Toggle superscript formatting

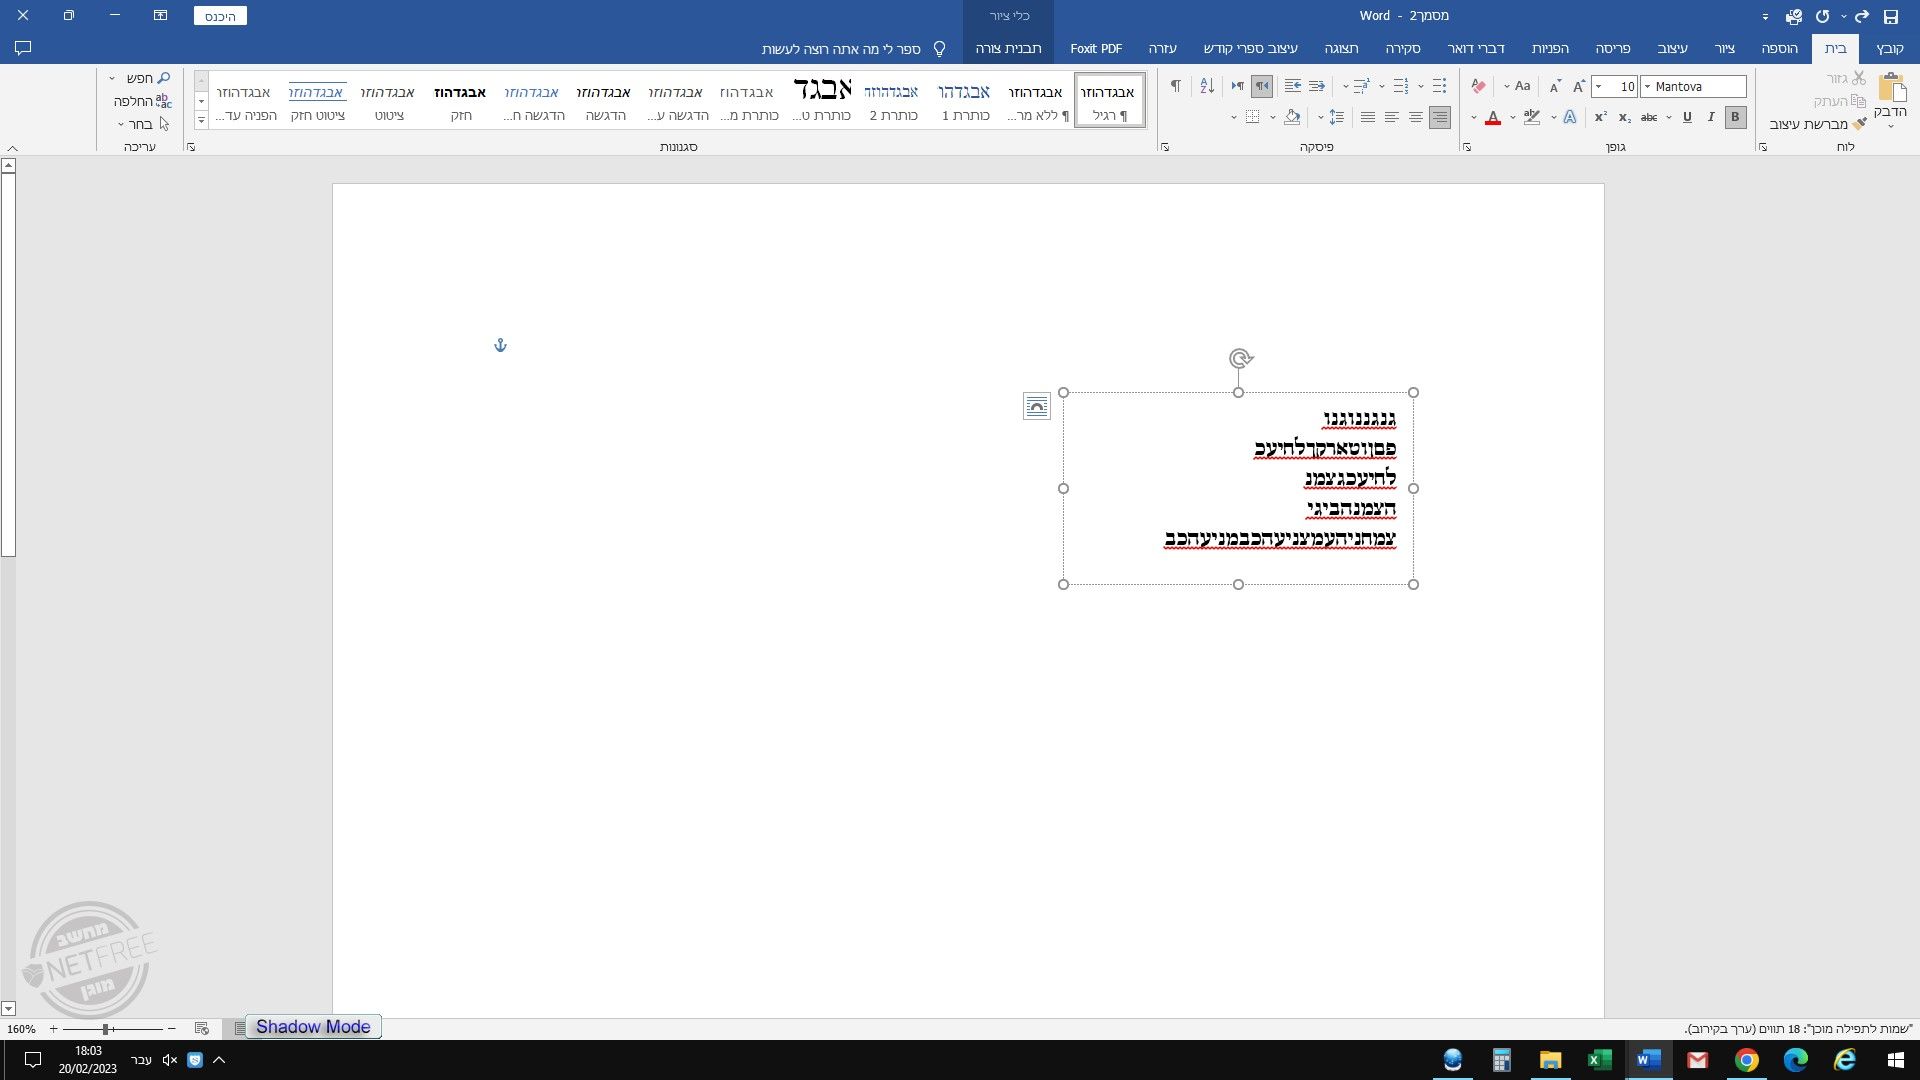[1600, 117]
